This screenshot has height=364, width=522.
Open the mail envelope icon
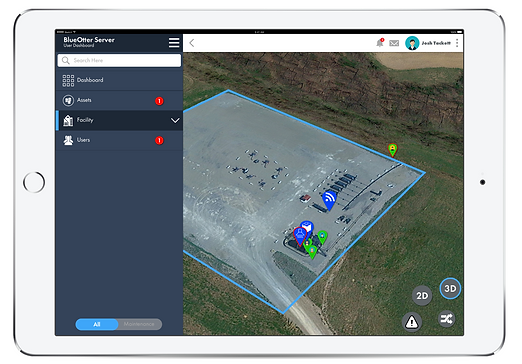coord(394,43)
